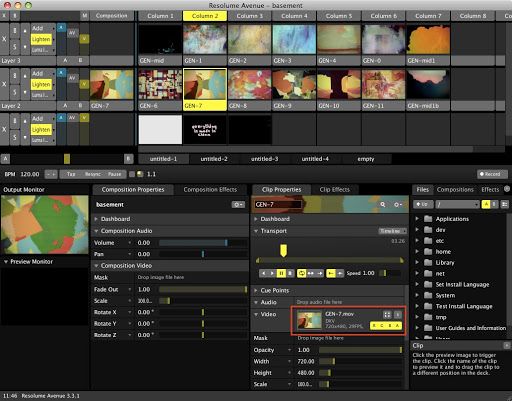Viewport: 512px width, 401px height.
Task: Toggle Layer 3 yellow V button
Action: coord(84,39)
